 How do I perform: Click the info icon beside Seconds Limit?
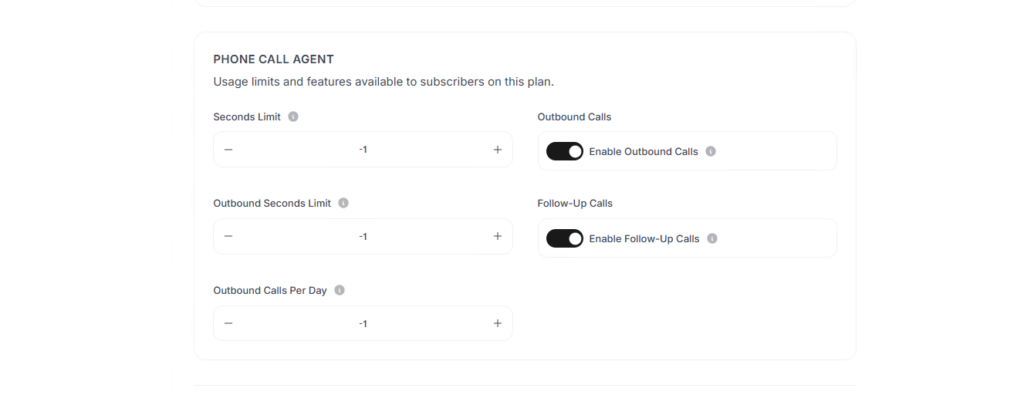click(293, 117)
